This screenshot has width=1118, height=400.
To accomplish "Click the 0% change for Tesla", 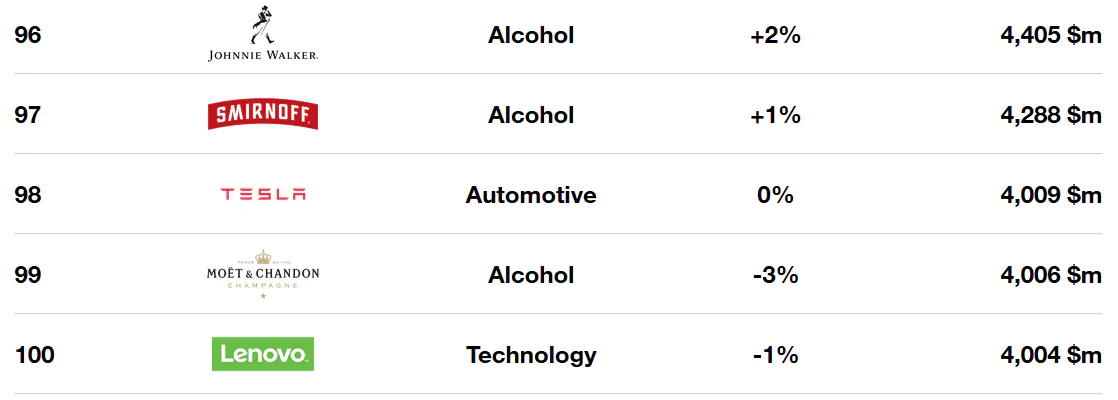I will [776, 195].
